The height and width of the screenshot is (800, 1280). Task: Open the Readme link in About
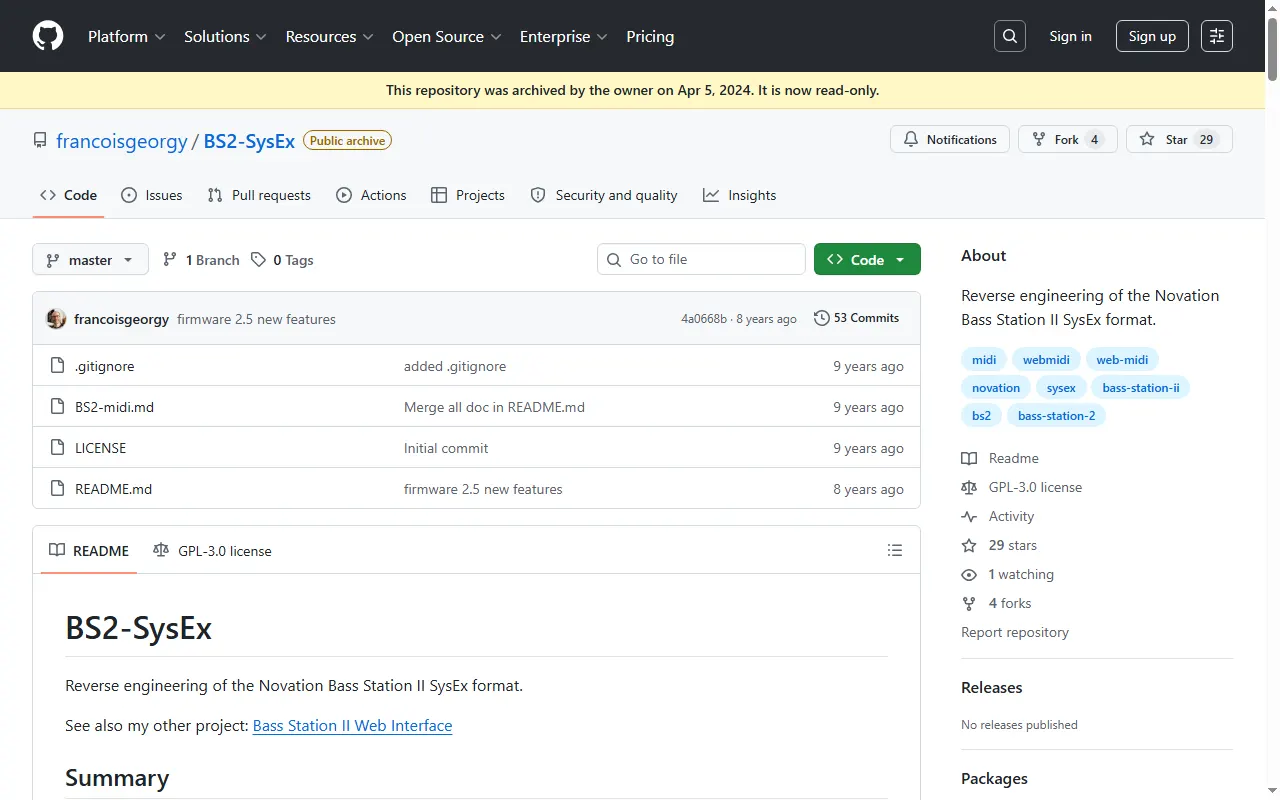pos(1000,458)
